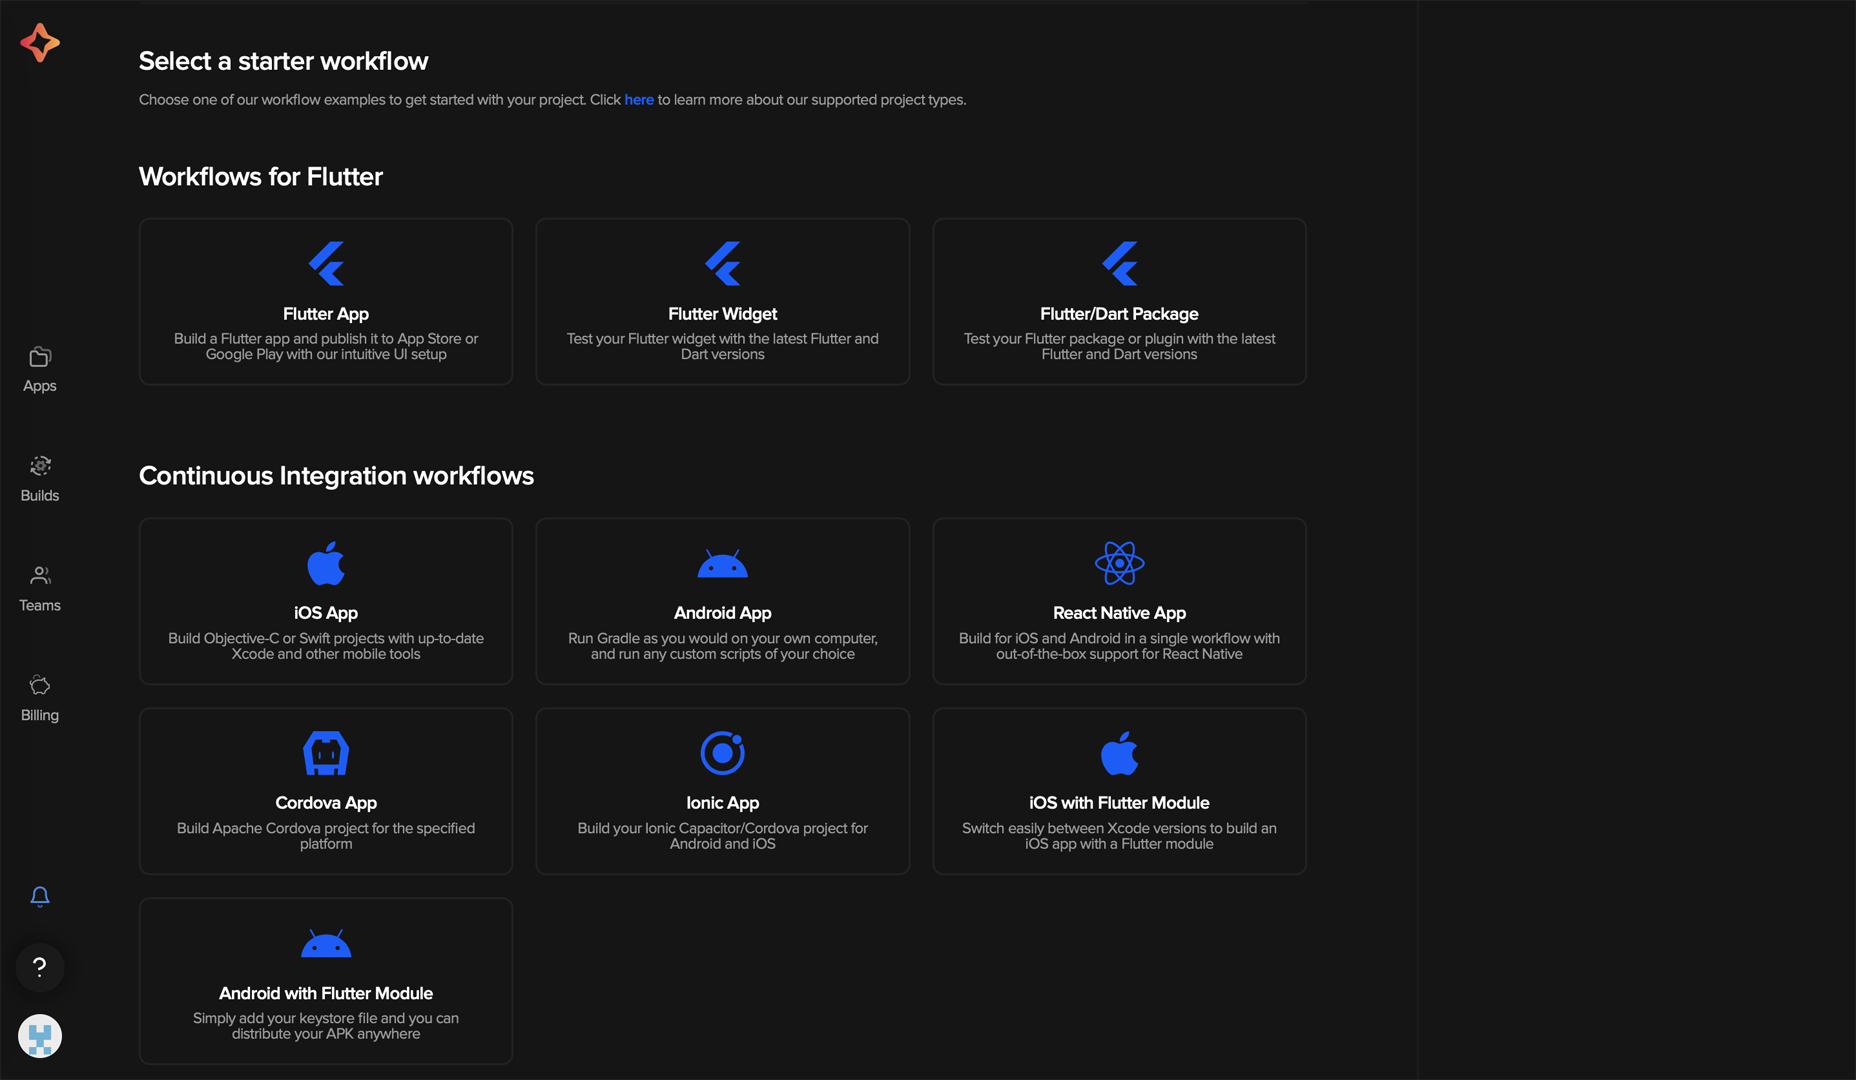This screenshot has width=1856, height=1080.
Task: Go to Billing label in sidebar
Action: (40, 716)
